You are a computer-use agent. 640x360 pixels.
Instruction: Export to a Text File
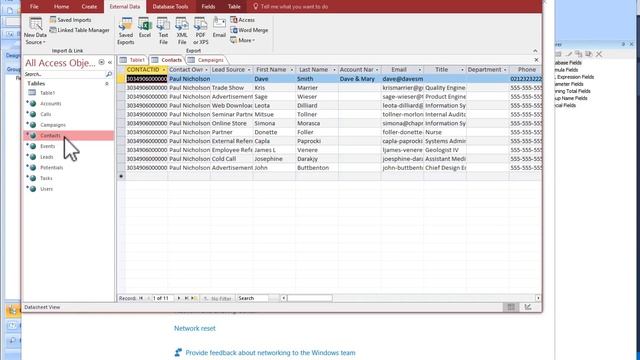163,31
